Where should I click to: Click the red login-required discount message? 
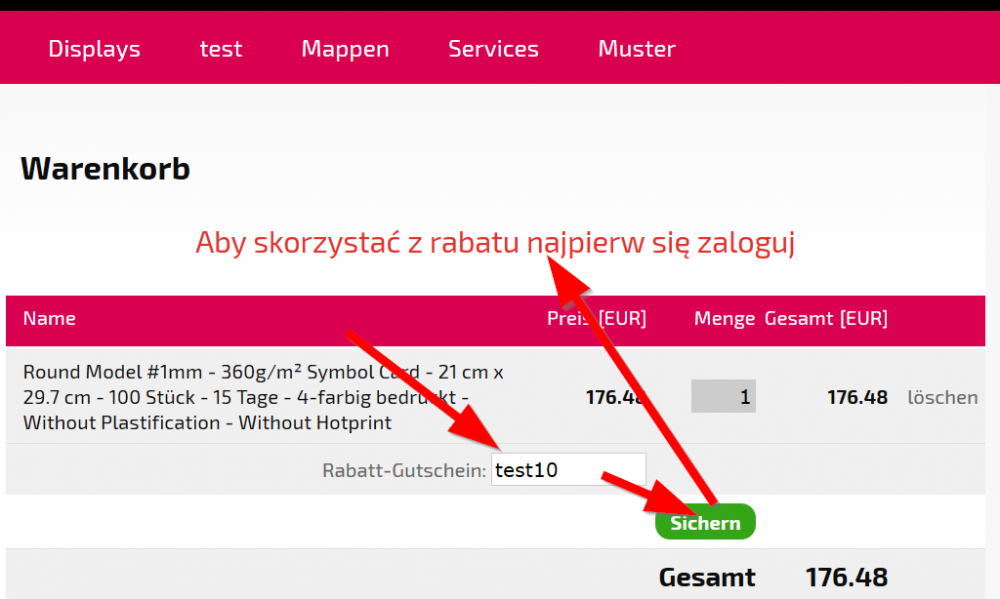[495, 243]
